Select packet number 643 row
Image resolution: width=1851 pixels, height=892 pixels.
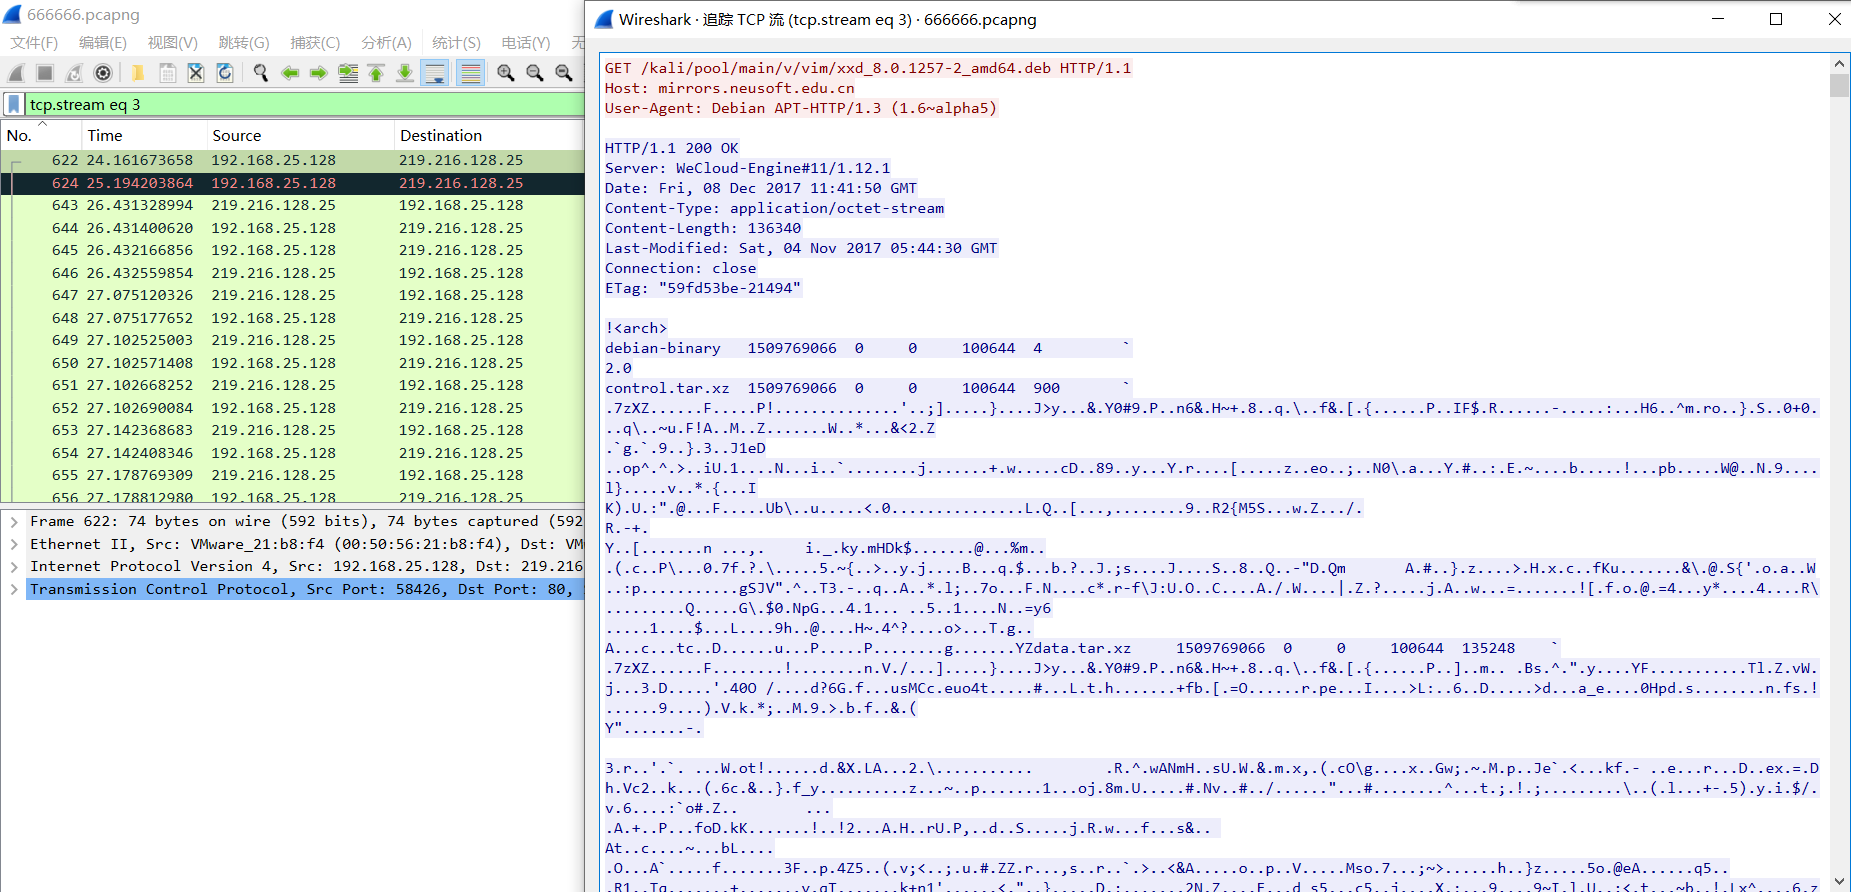coord(292,205)
